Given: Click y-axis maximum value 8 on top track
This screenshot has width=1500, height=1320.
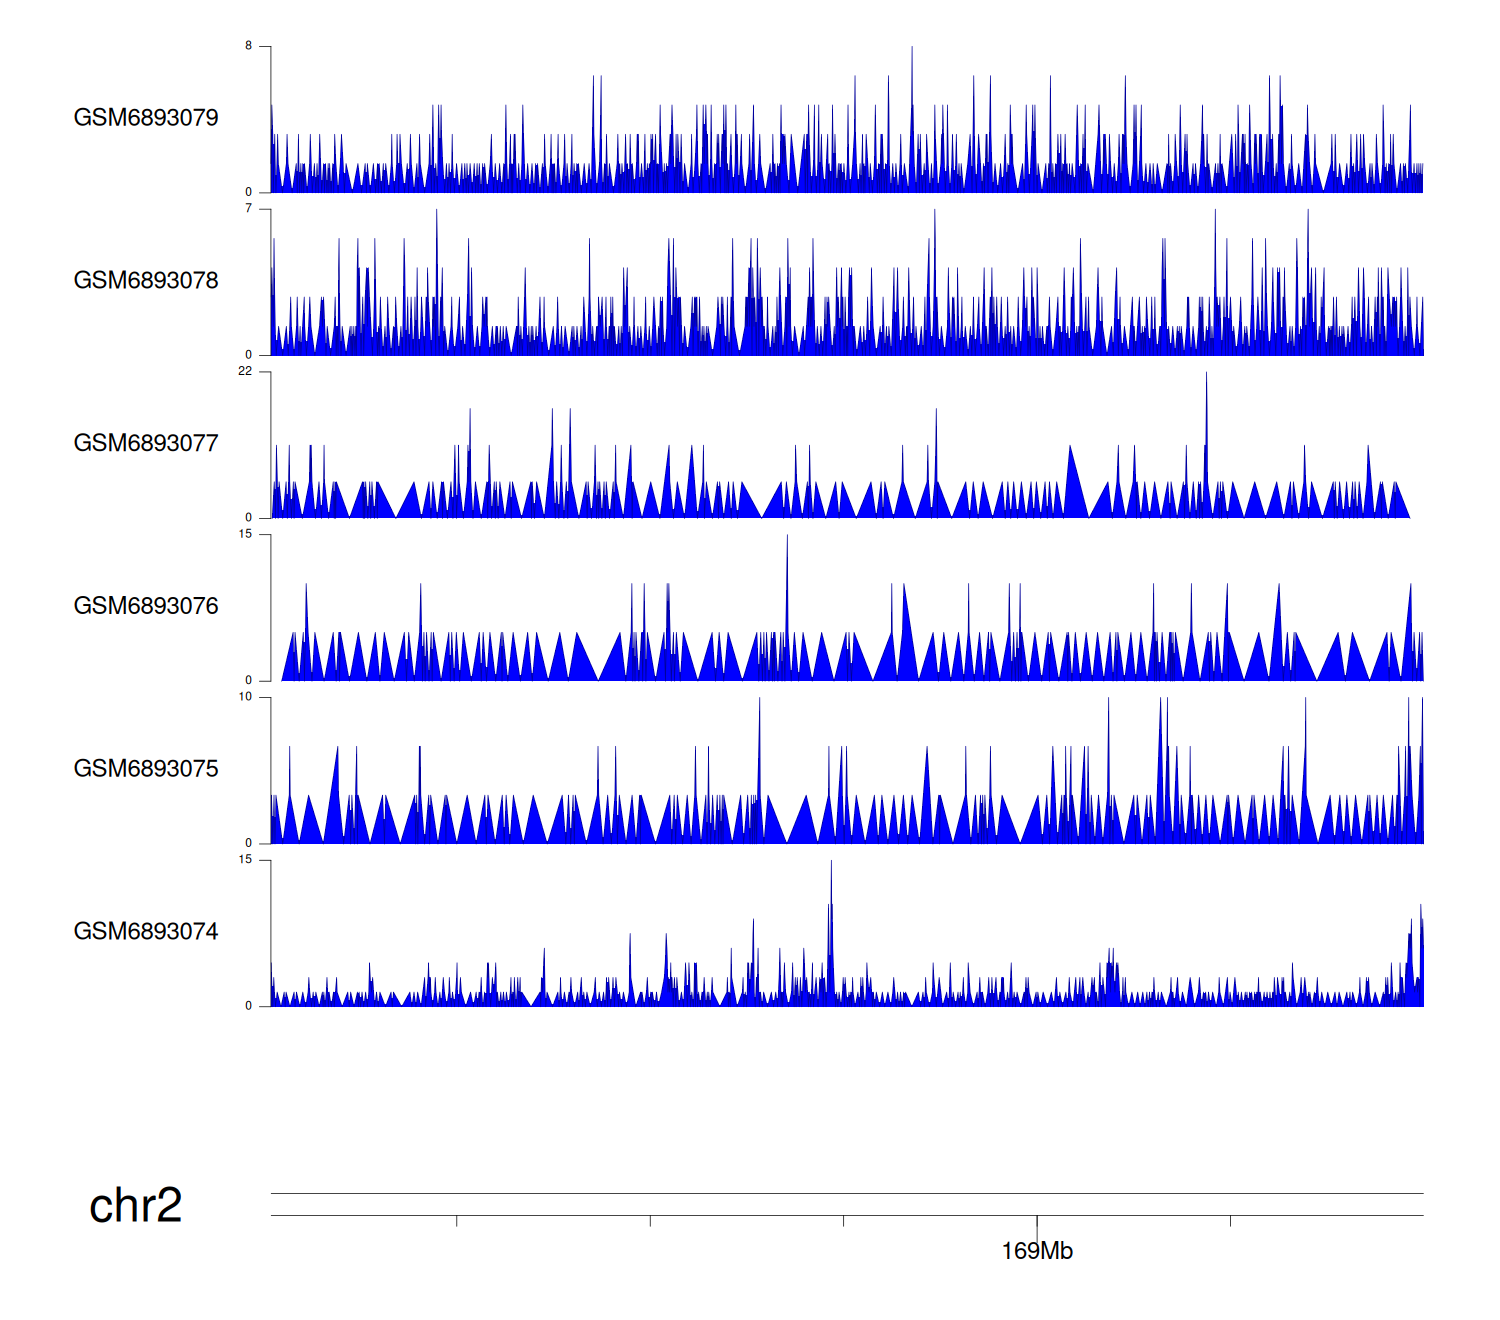Looking at the screenshot, I should pyautogui.click(x=249, y=46).
